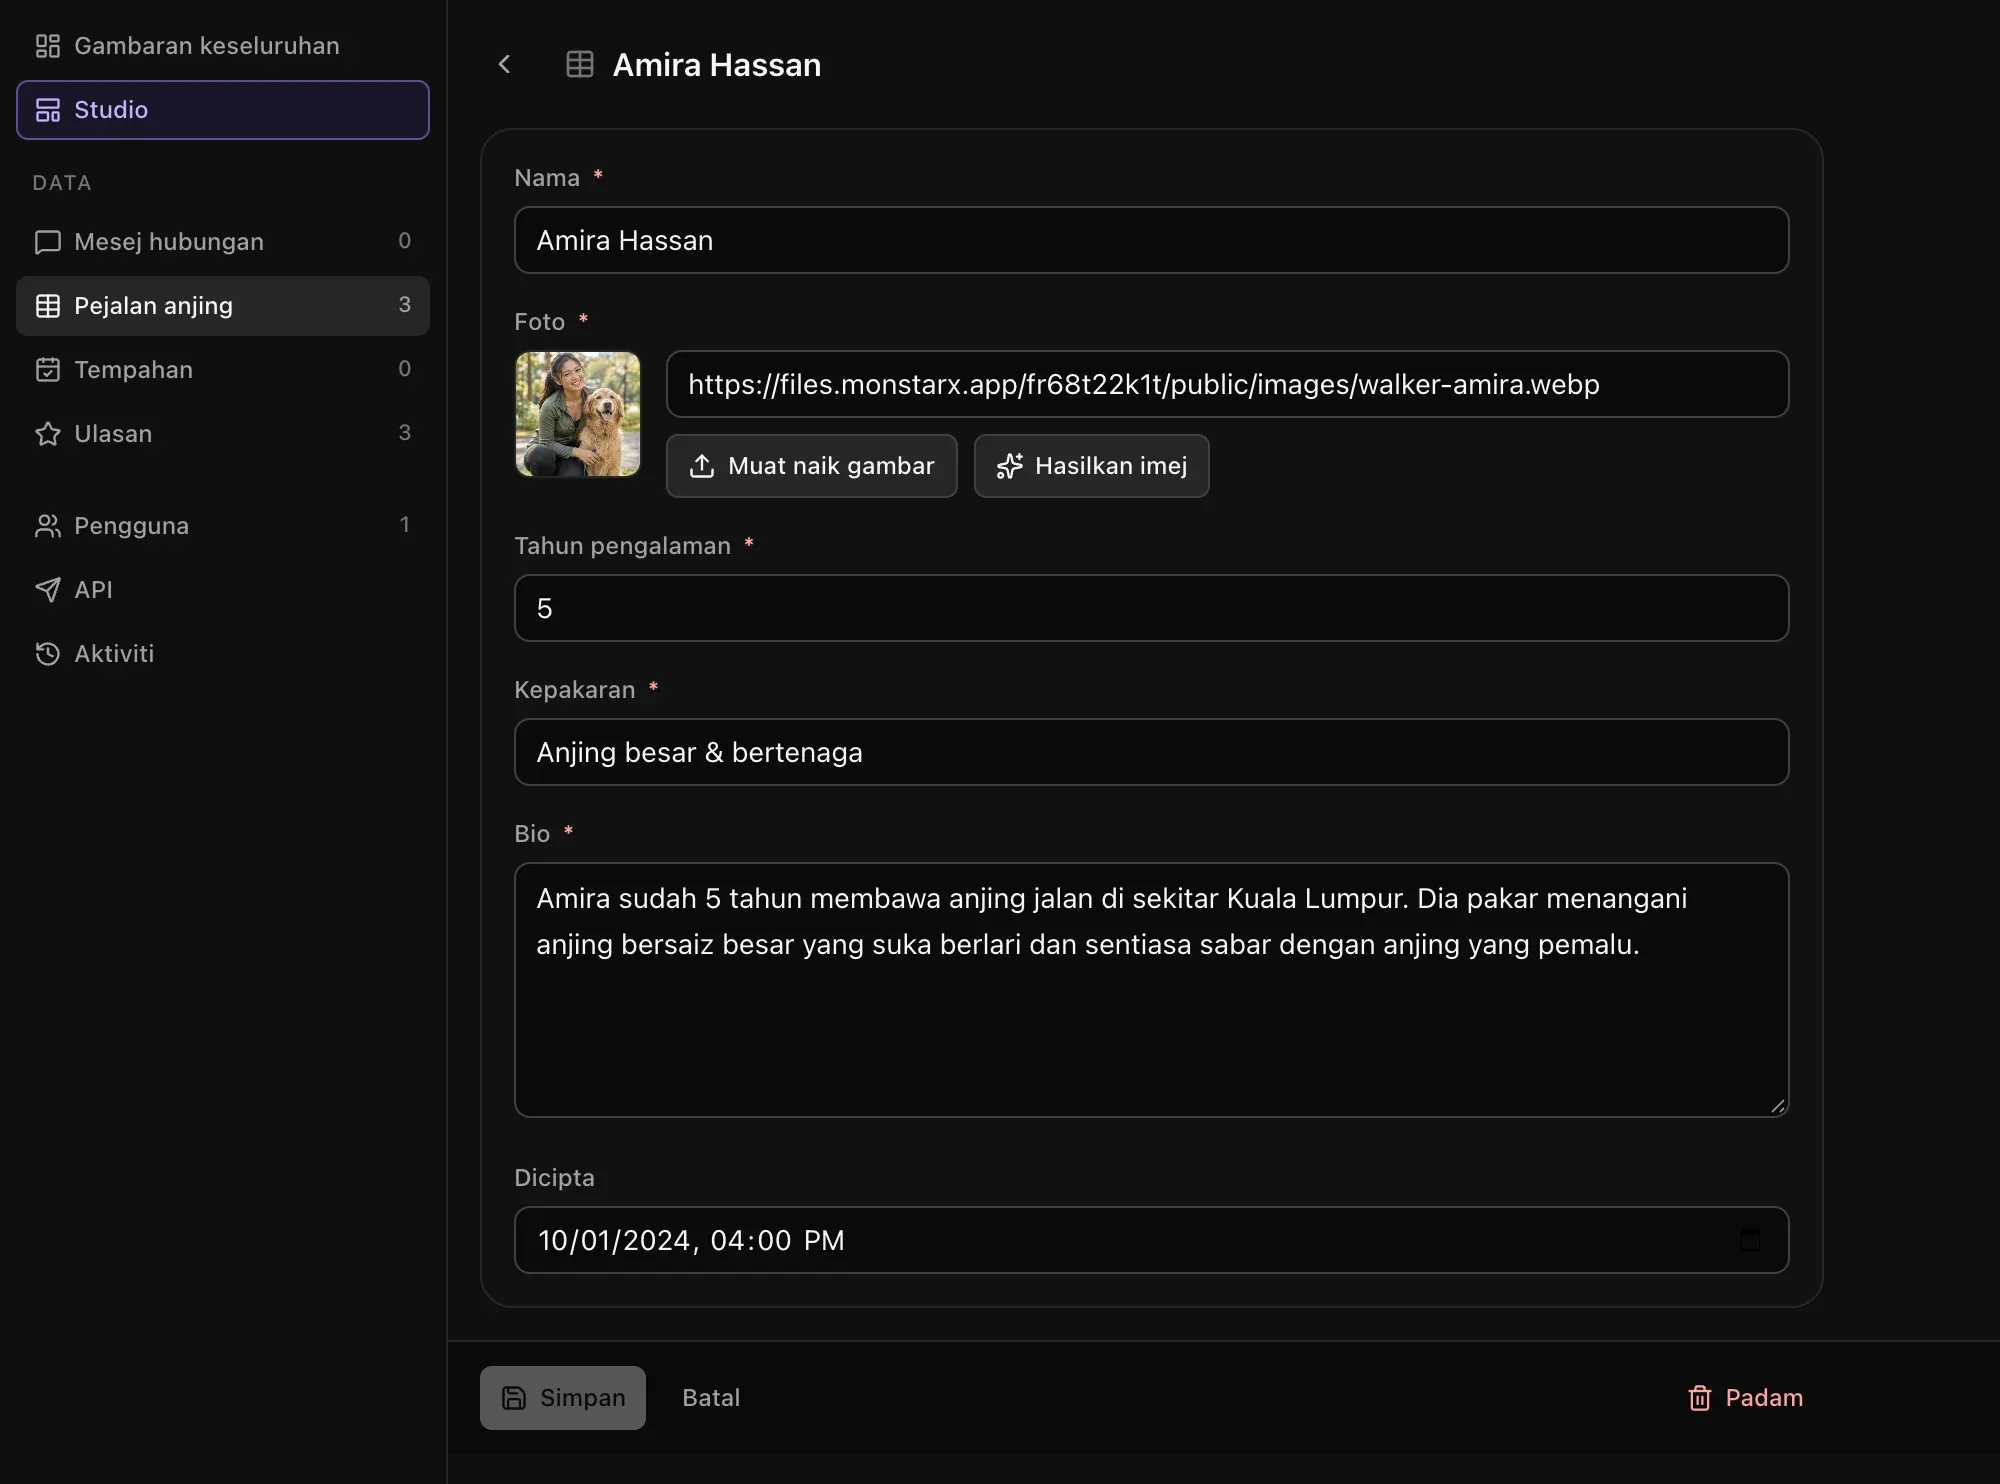Screen dimensions: 2000x1484
Task: Generate image with Hasilkan imej
Action: [x=1092, y=466]
